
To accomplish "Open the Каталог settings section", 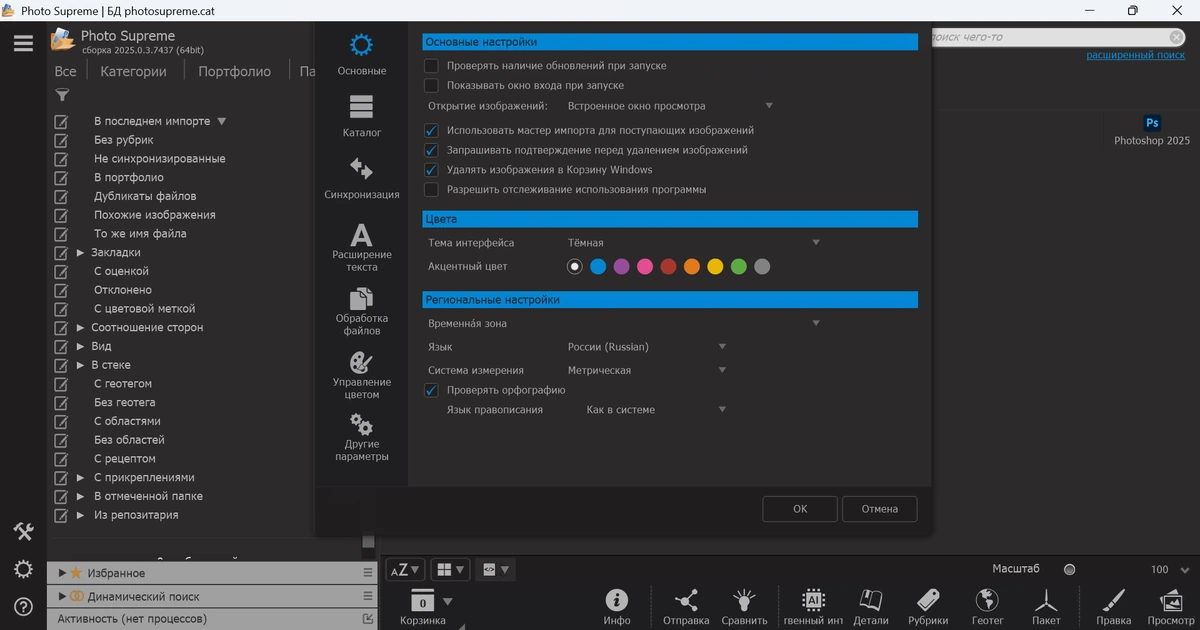I will coord(361,116).
